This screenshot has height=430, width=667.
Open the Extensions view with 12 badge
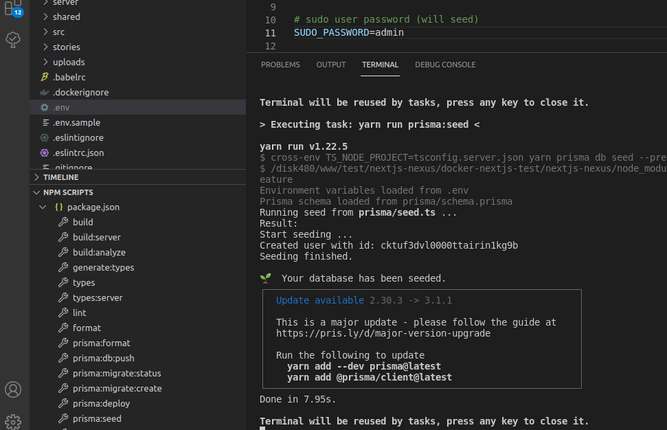tap(13, 8)
